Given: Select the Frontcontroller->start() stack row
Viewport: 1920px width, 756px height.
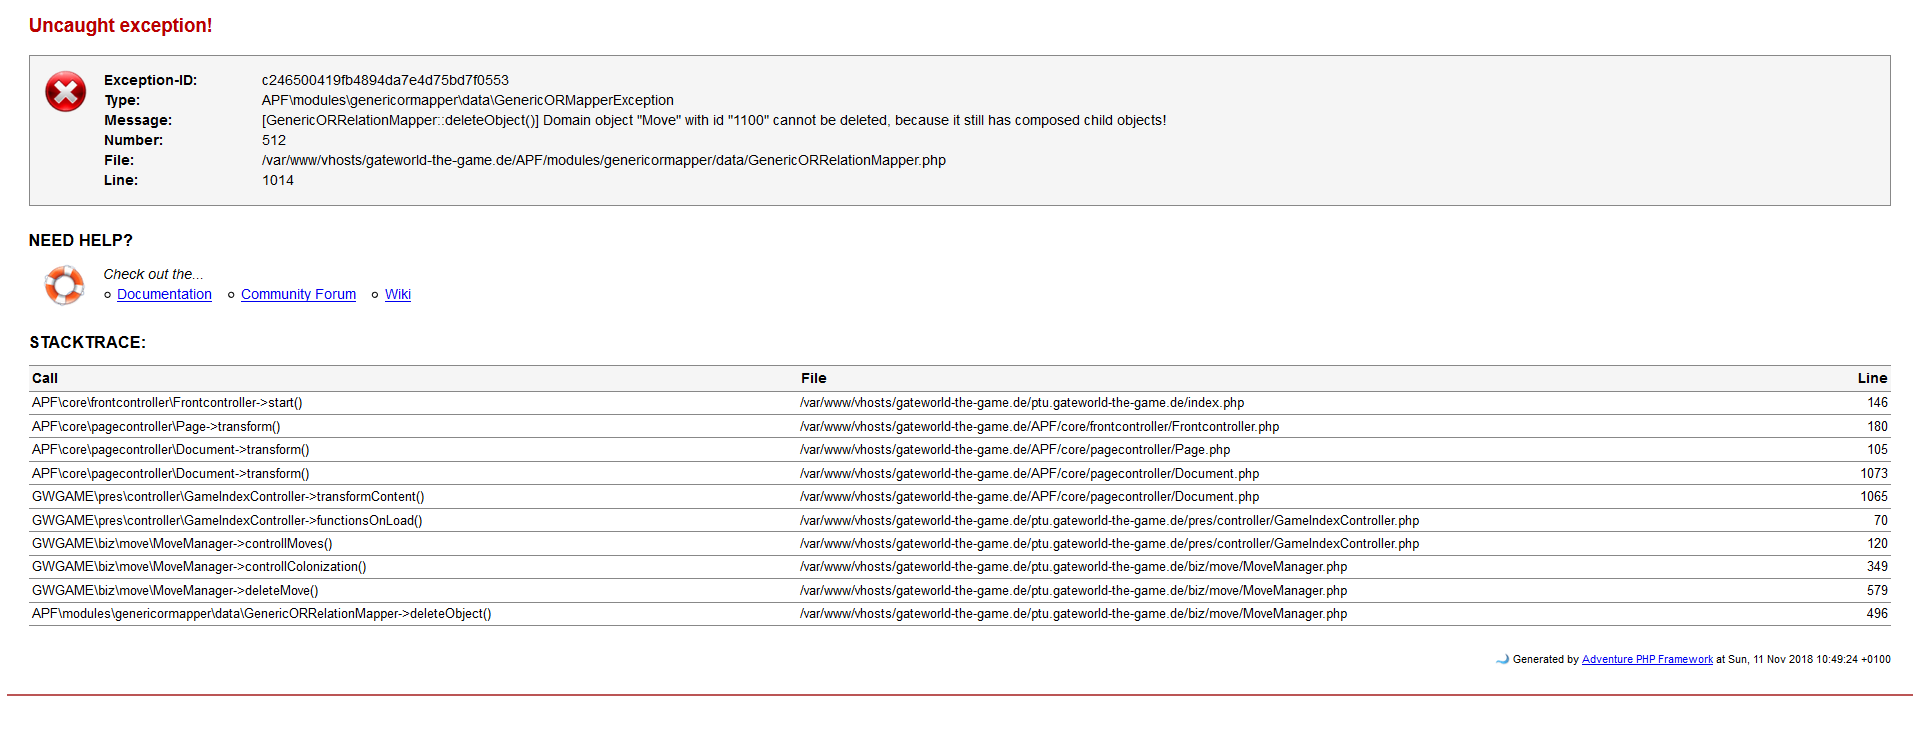Looking at the screenshot, I should click(x=167, y=403).
